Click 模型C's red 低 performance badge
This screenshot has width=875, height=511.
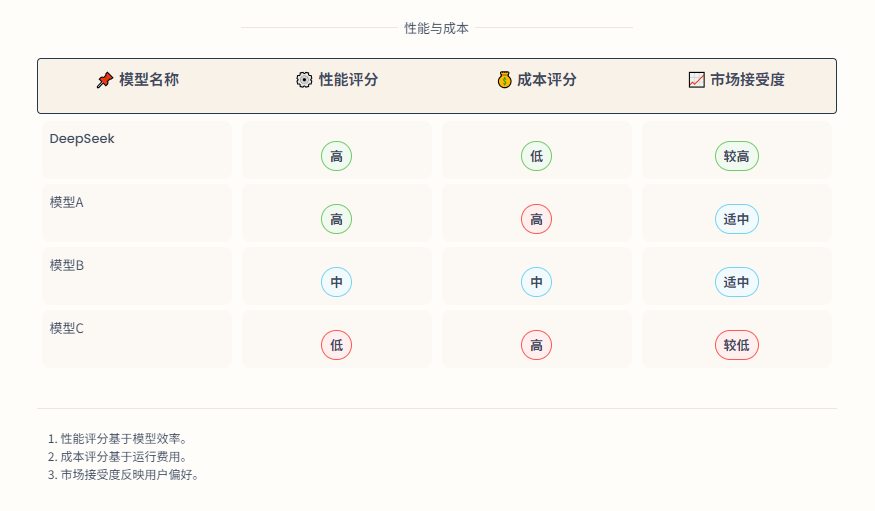336,345
